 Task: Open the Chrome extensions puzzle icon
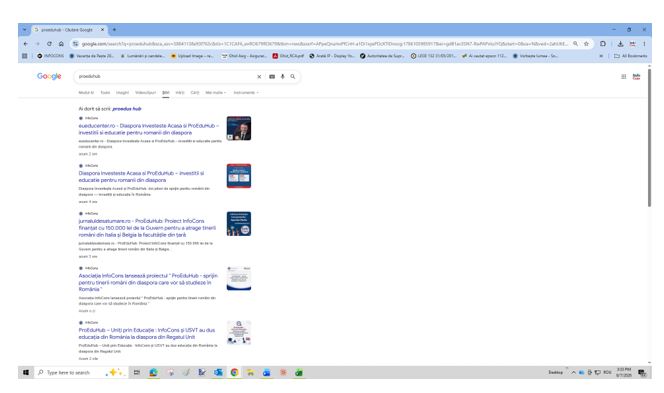[603, 44]
